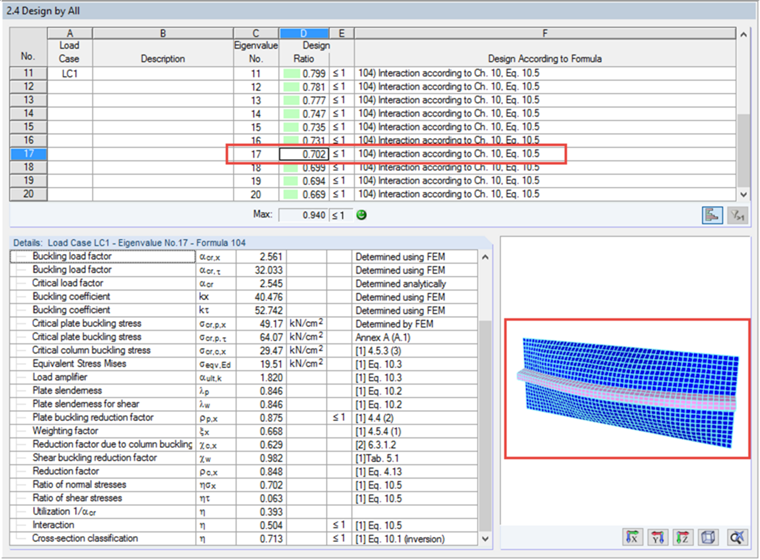Select the first Buckling load factor row
This screenshot has width=760, height=560.
244,256
